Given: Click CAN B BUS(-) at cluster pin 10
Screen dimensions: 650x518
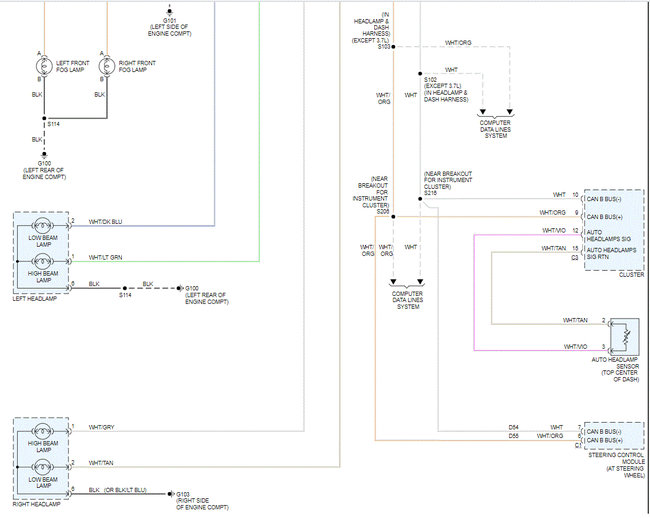Looking at the screenshot, I should tap(604, 199).
